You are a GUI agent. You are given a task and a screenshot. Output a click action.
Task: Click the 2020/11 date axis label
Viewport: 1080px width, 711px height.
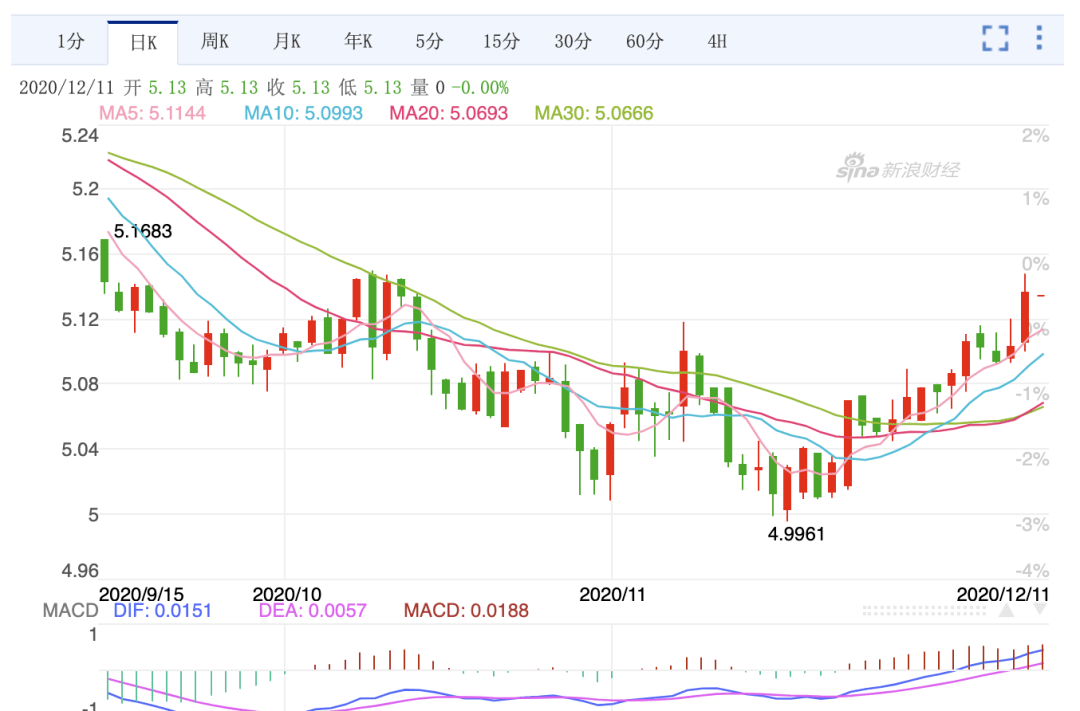612,594
